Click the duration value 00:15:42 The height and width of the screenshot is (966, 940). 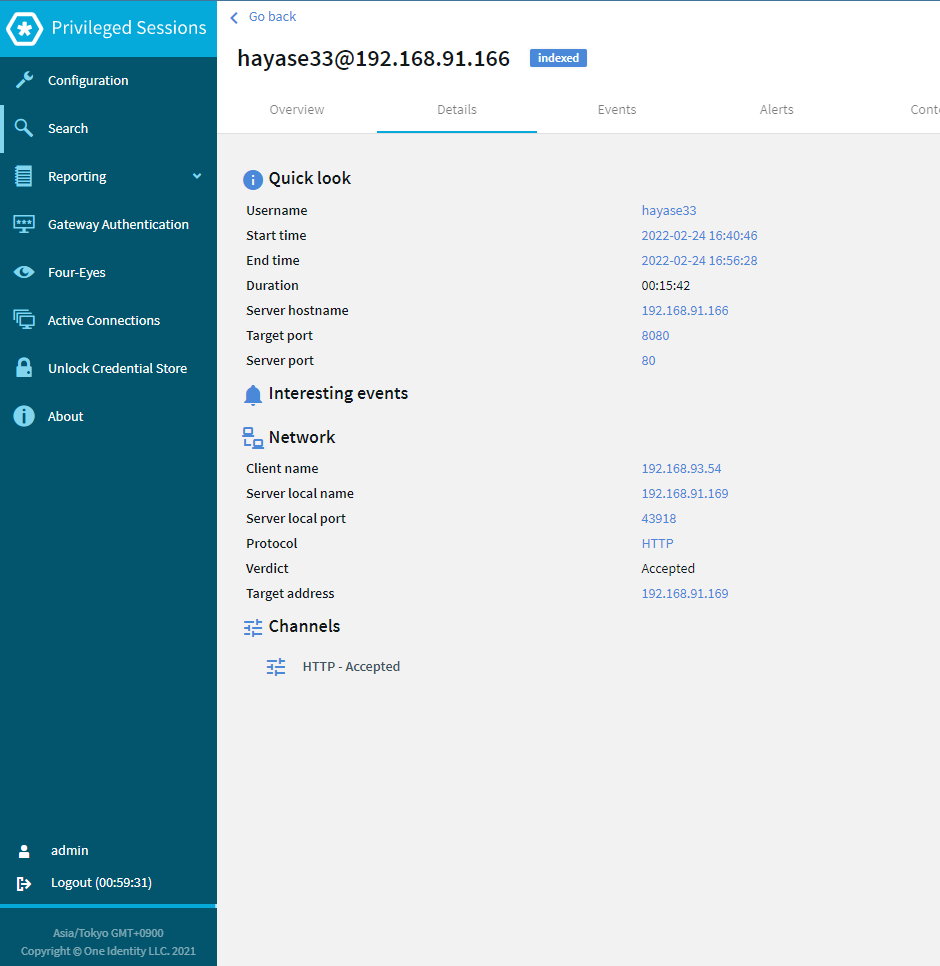[666, 286]
